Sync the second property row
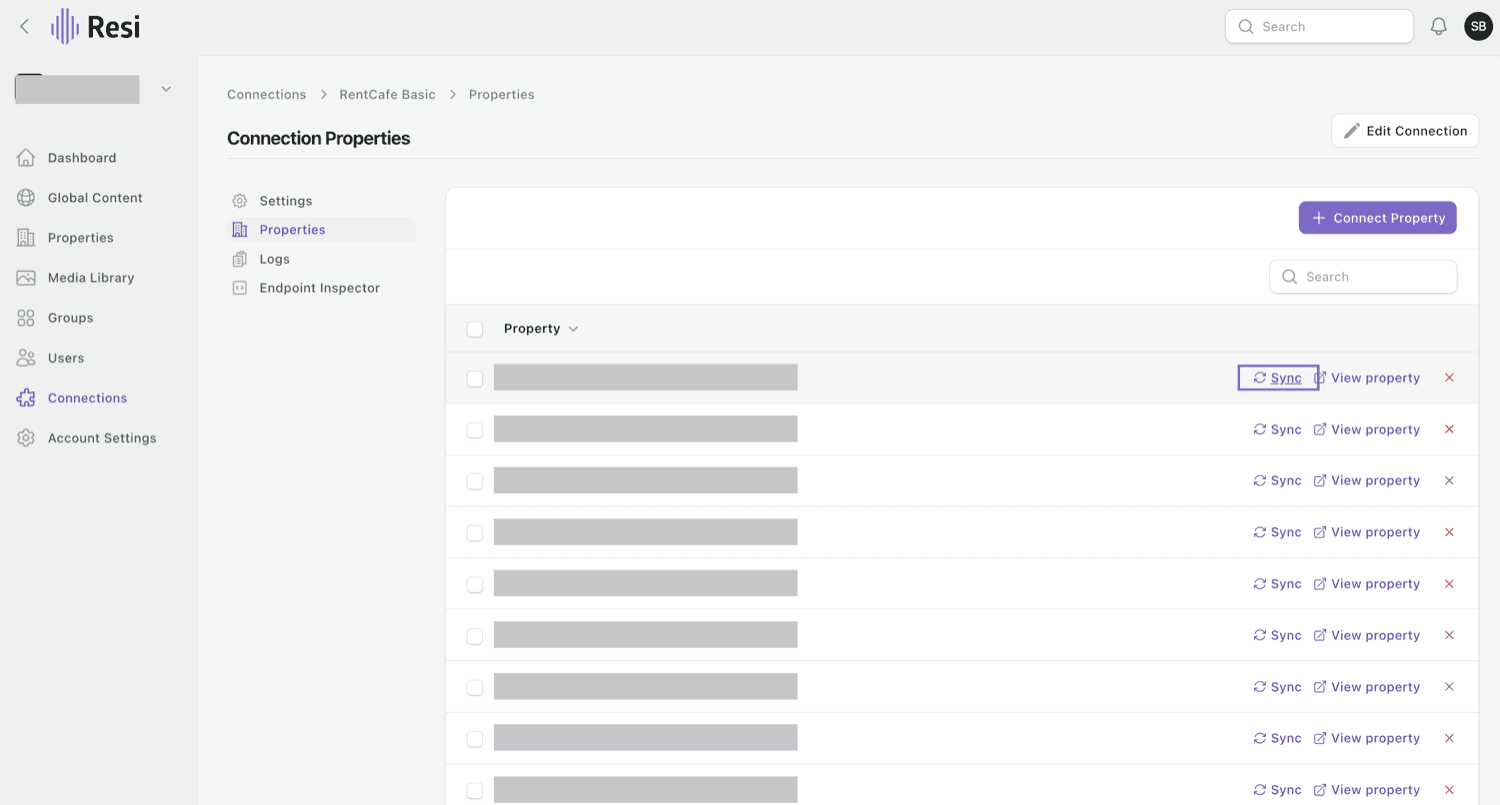1500x805 pixels. [x=1278, y=430]
